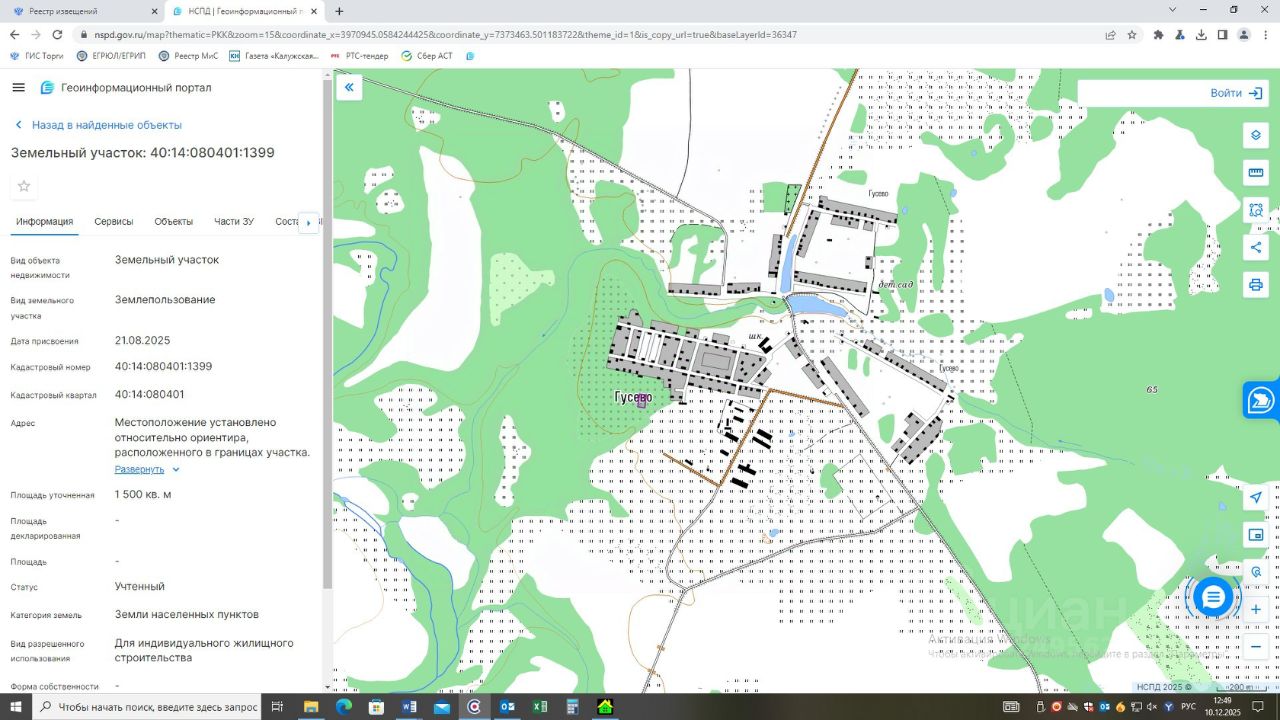
Task: Click the area value 1 500 кв. м
Action: (143, 494)
